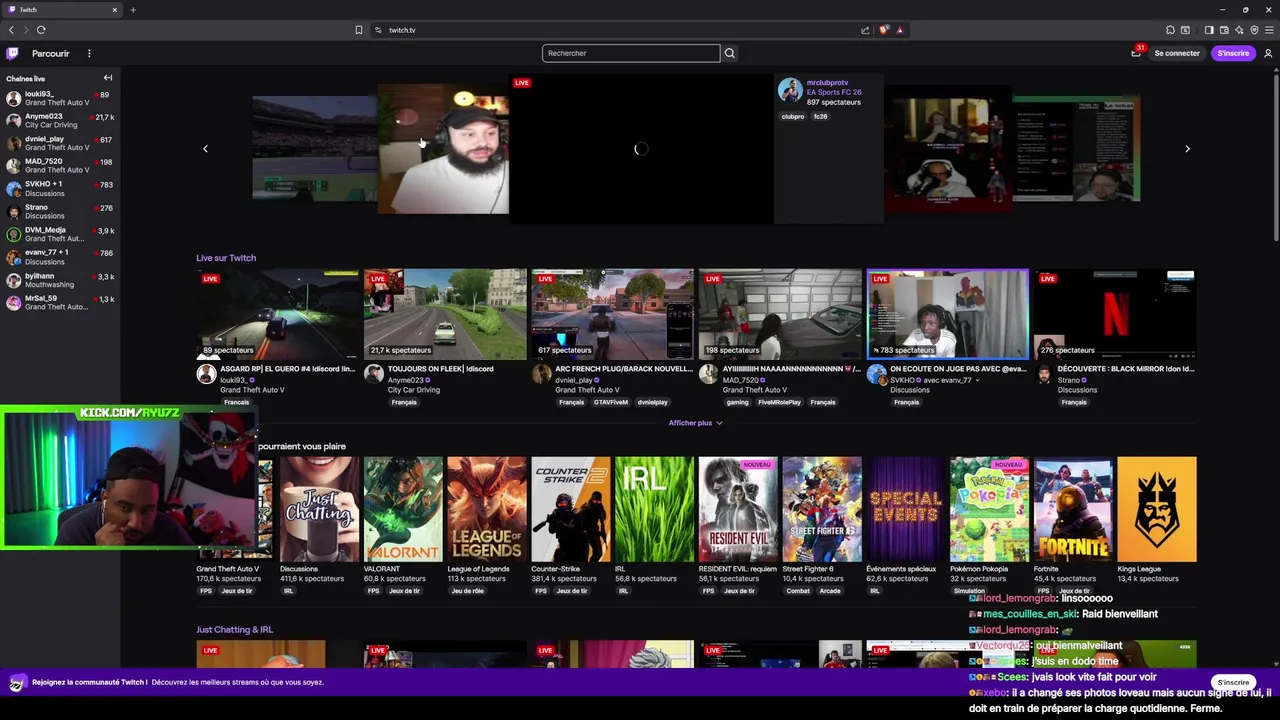Image resolution: width=1280 pixels, height=720 pixels.
Task: Click Just Chatting & IRL section link
Action: coord(234,630)
